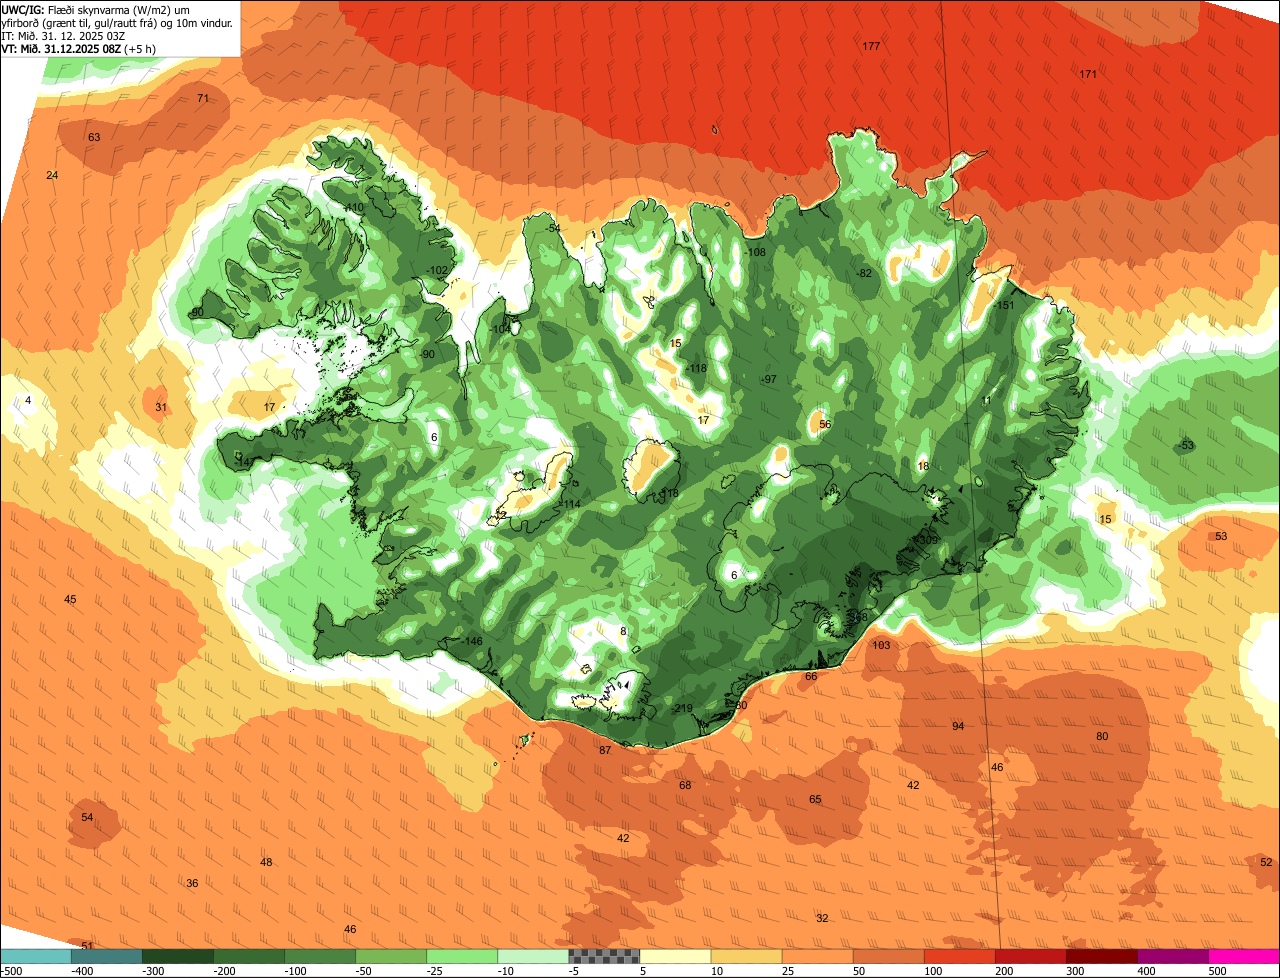Viewport: 1280px width, 978px height.
Task: Click the map value '-110' in the Westfjords
Action: (353, 207)
